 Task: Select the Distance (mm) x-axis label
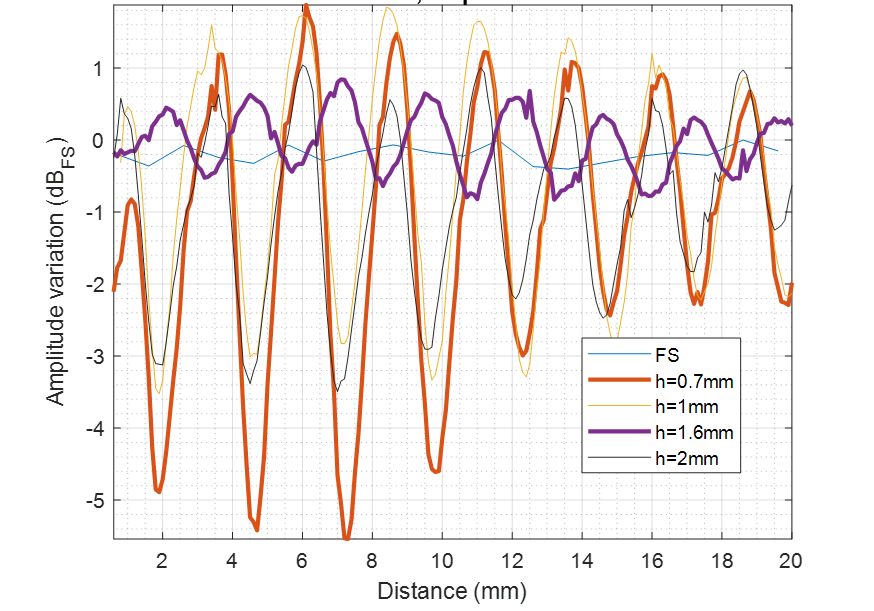(x=452, y=590)
